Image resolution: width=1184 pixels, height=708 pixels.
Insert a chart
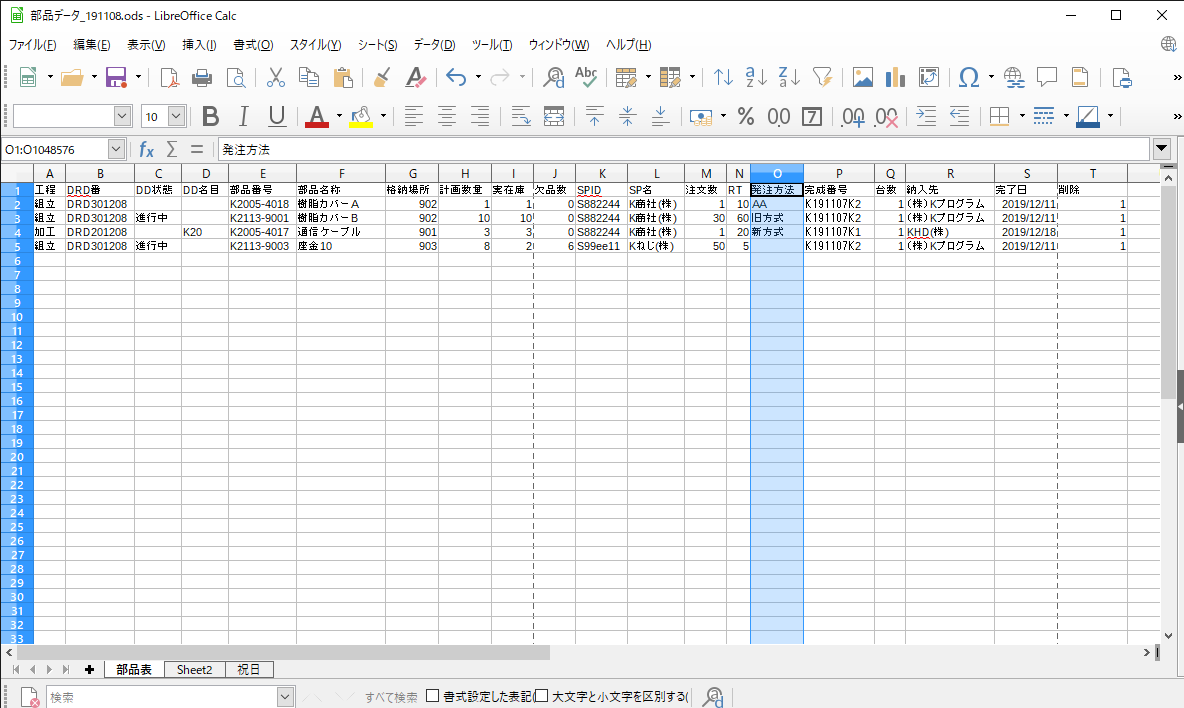(x=894, y=77)
